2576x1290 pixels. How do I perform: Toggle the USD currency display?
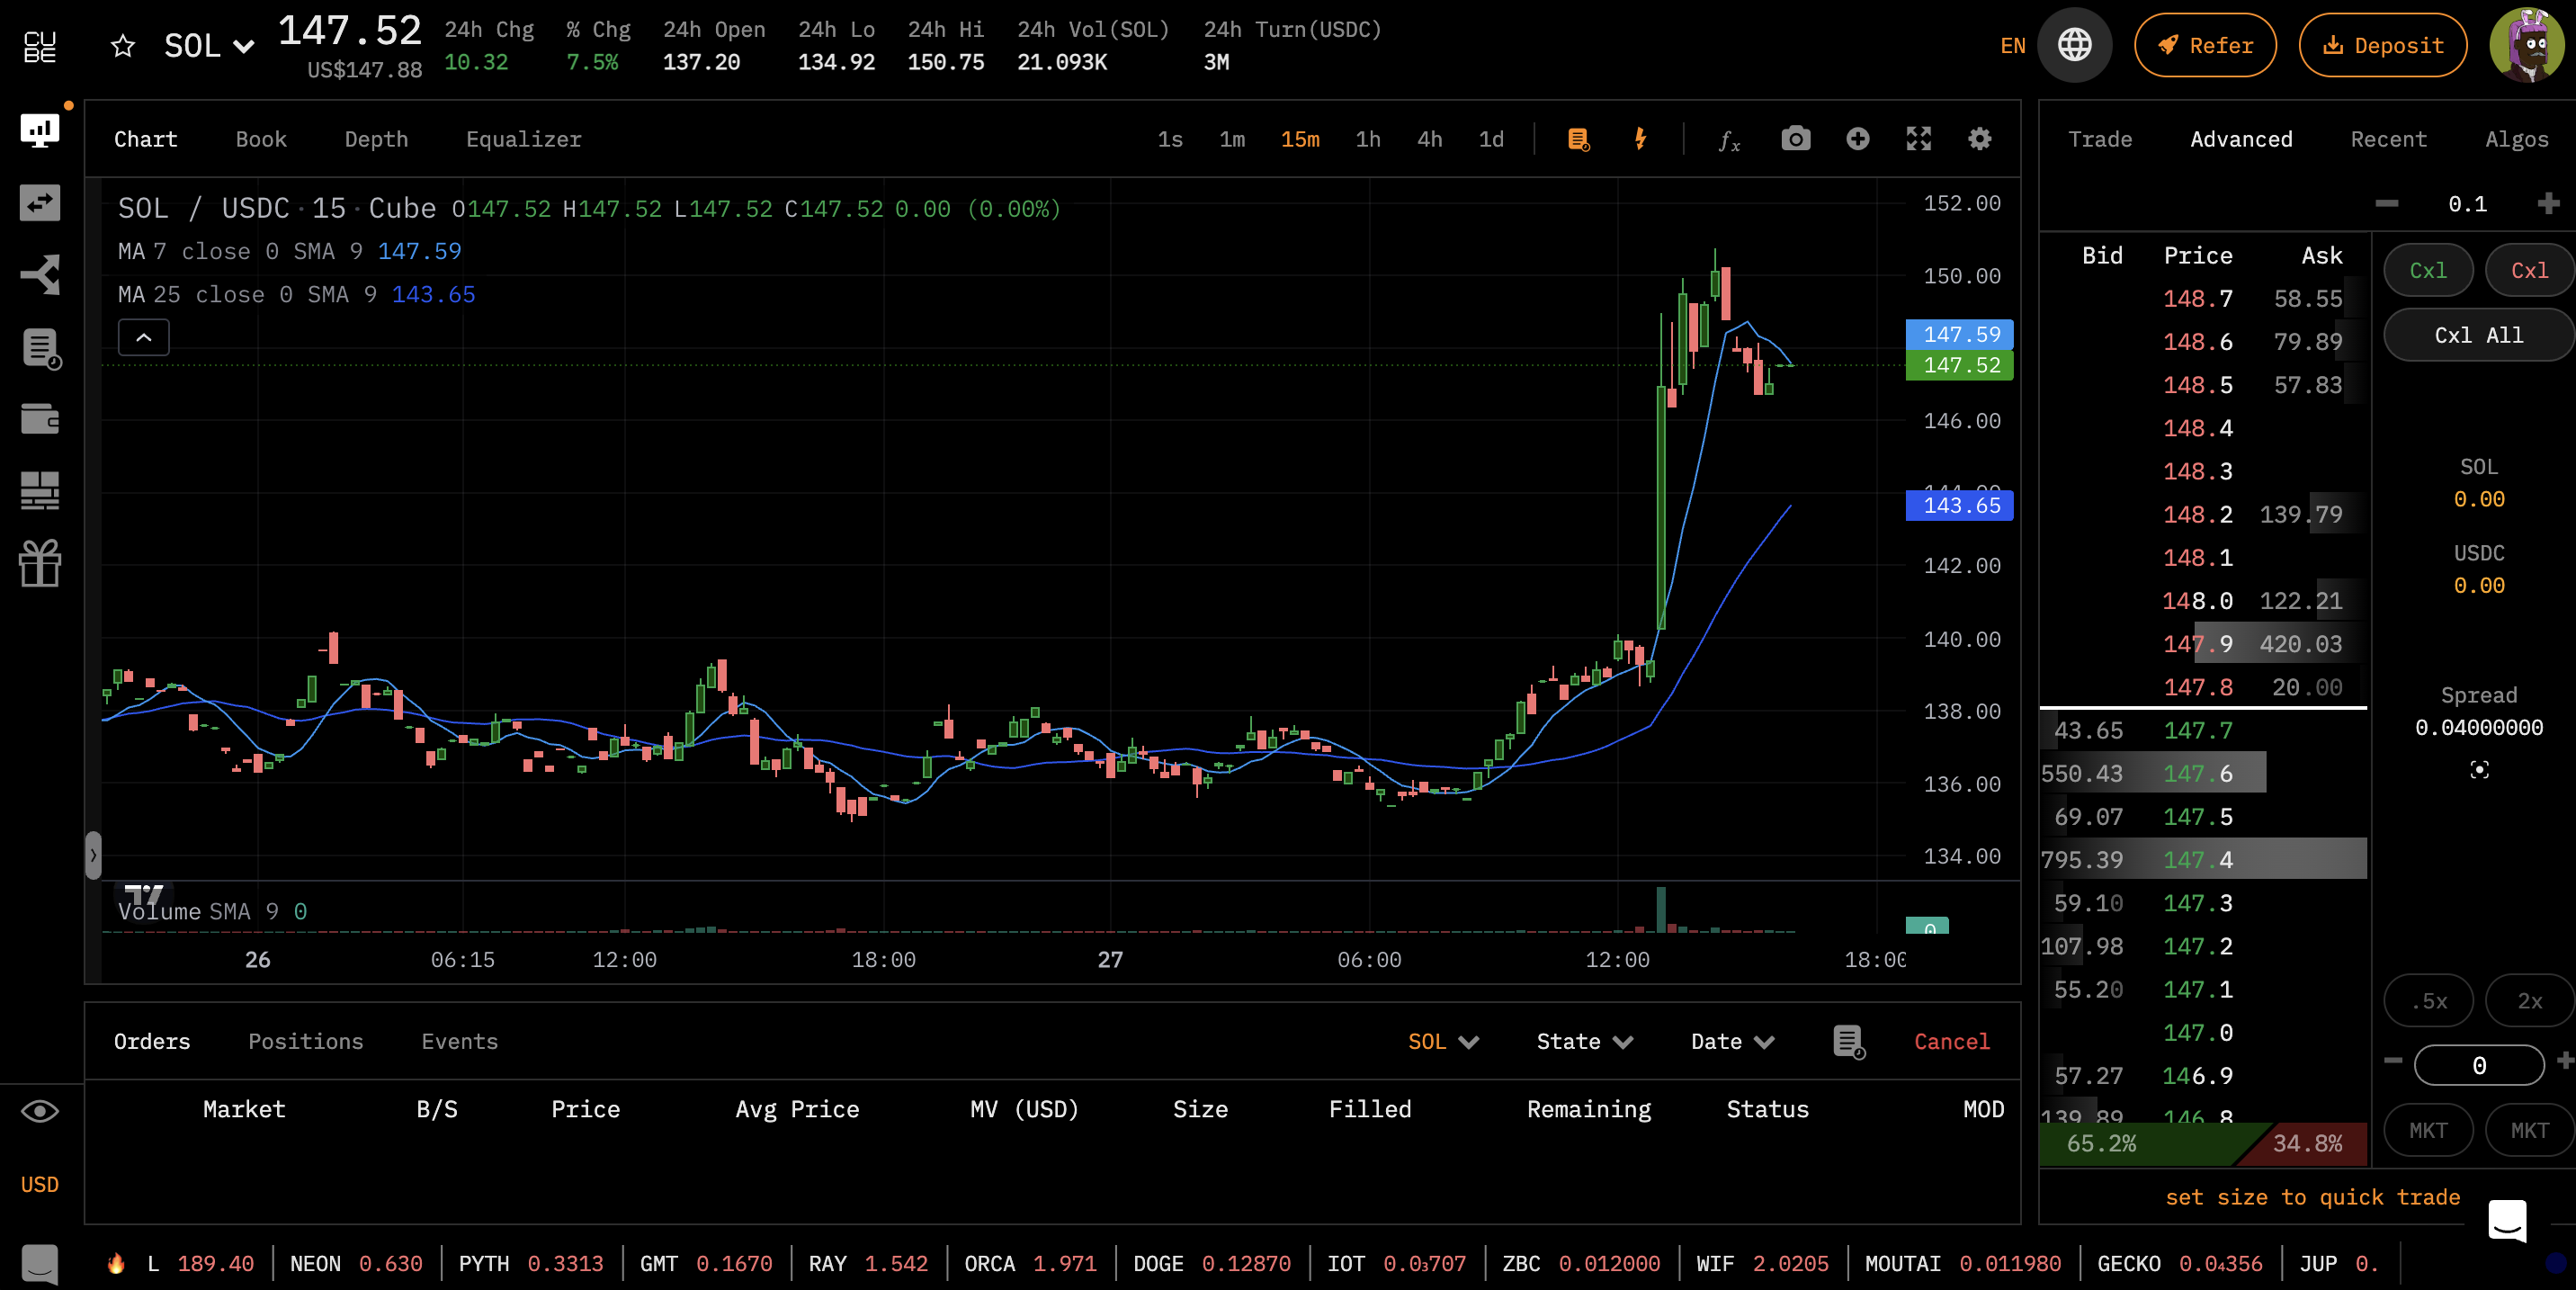pyautogui.click(x=40, y=1184)
